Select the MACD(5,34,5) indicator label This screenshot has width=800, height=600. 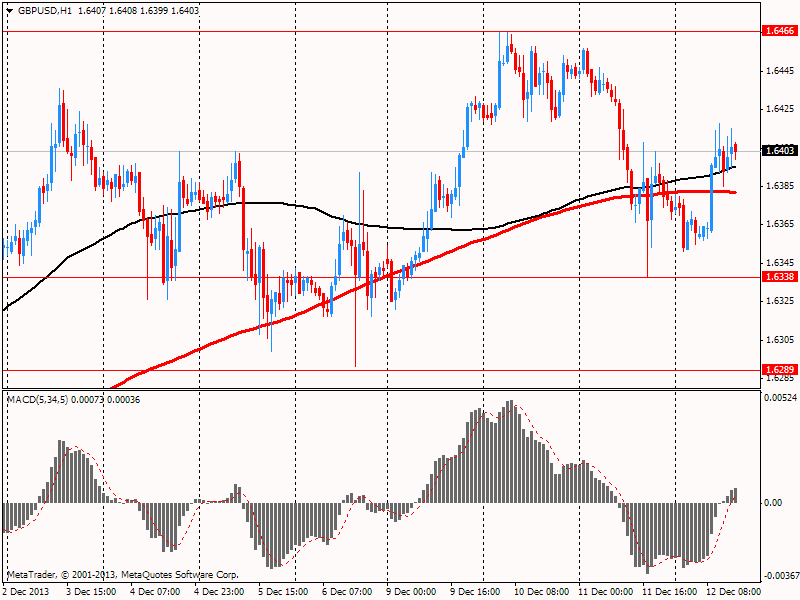(x=37, y=399)
